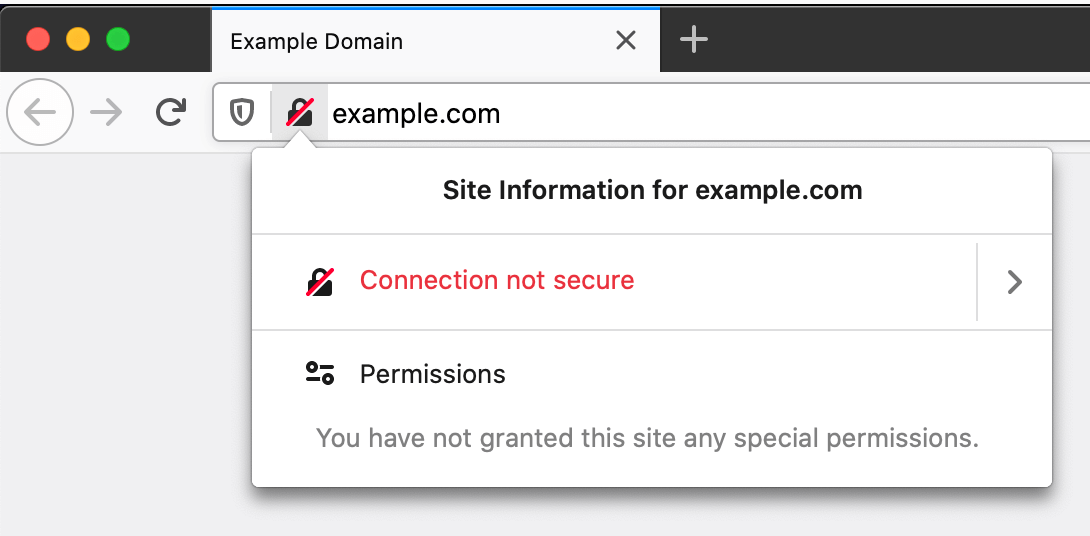1090x536 pixels.
Task: Close the window with the red button
Action: 38,40
